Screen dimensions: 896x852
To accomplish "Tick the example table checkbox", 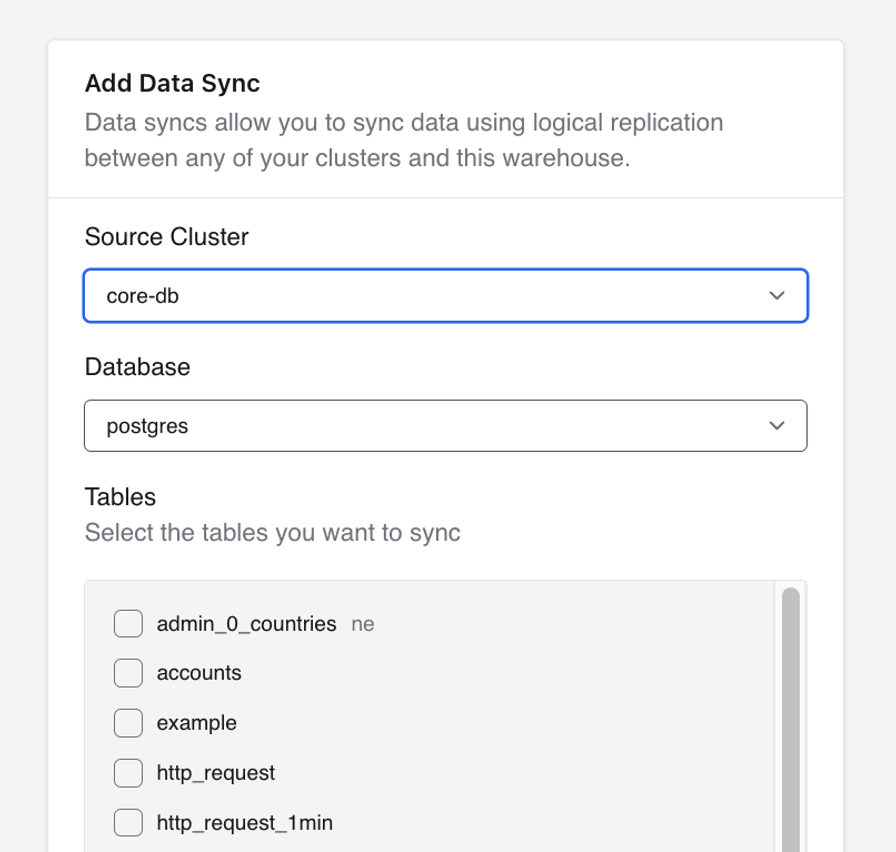I will pyautogui.click(x=128, y=723).
